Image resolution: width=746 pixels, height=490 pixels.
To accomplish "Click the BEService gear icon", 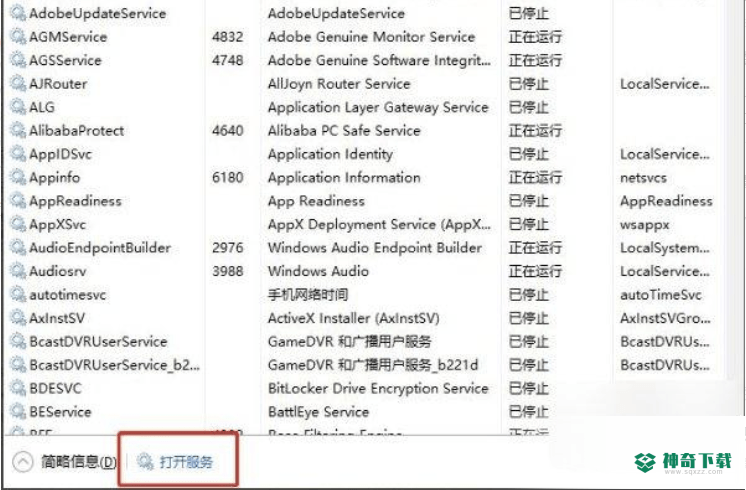I will coord(18,411).
